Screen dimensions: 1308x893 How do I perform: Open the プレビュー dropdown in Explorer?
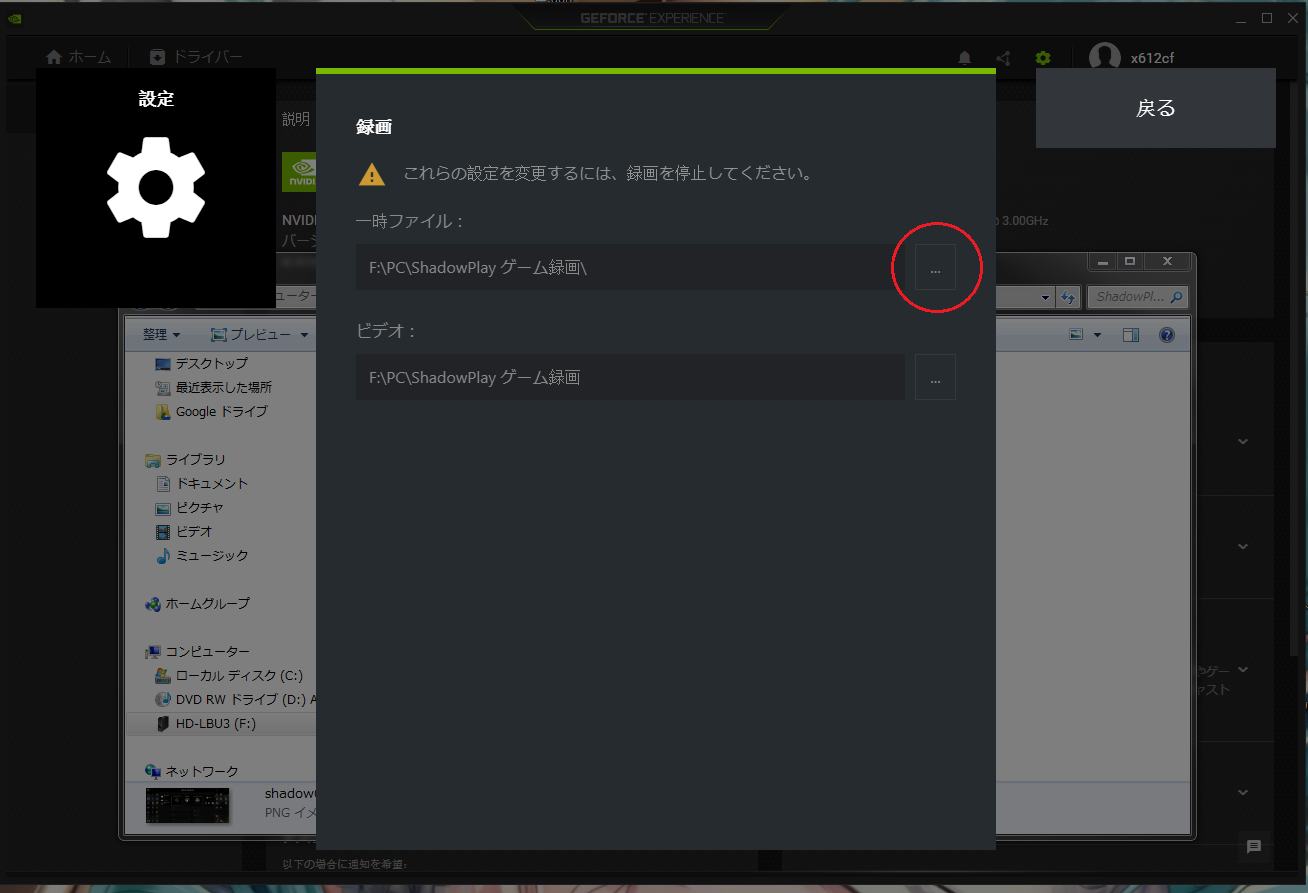[259, 335]
